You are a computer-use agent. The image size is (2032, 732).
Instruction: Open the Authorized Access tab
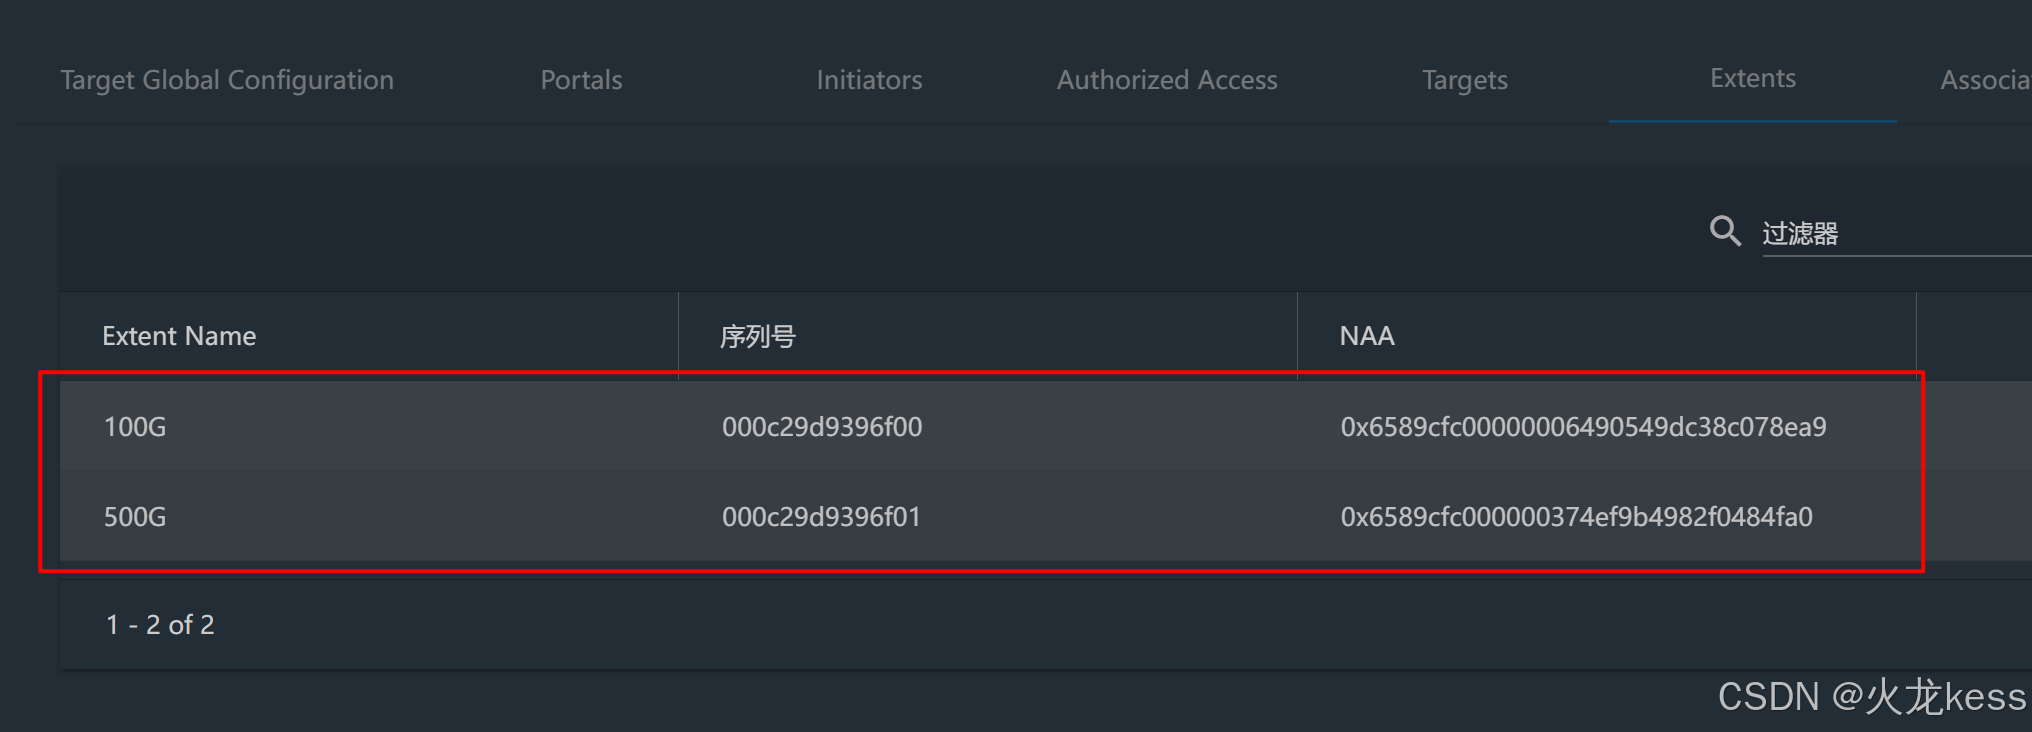1167,80
